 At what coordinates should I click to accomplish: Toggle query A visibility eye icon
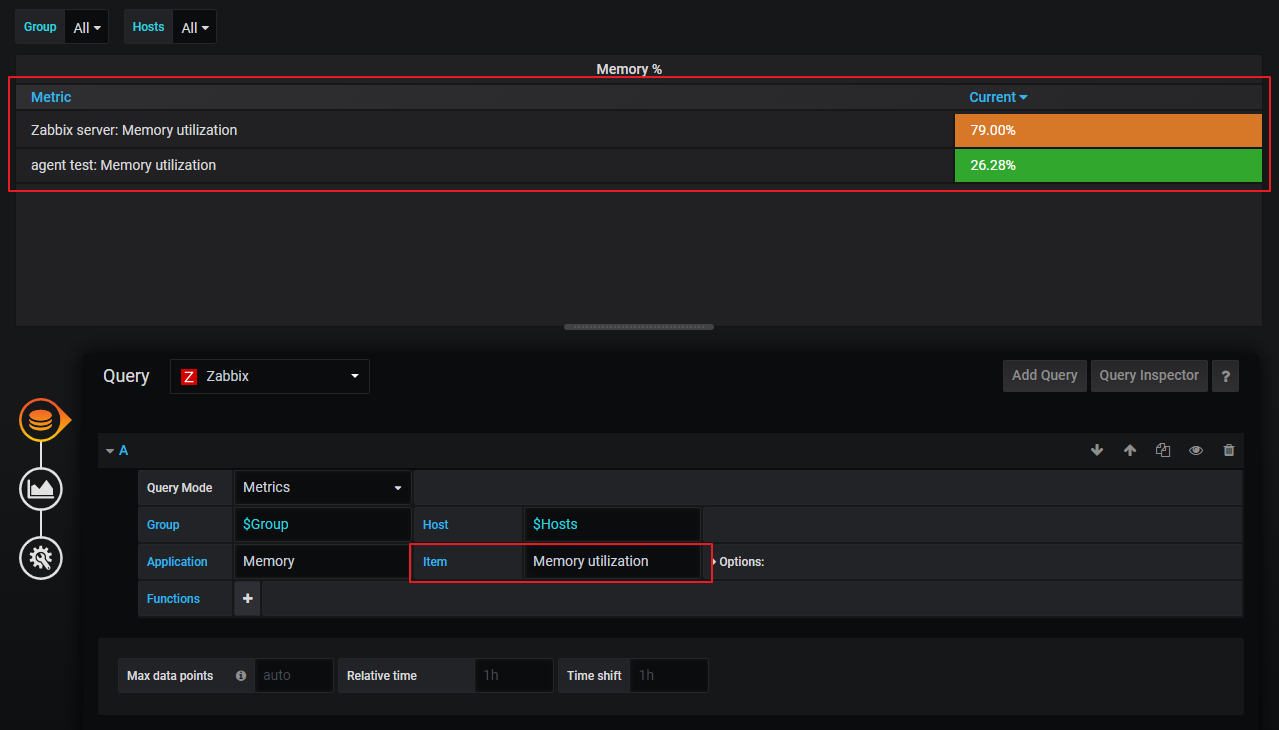tap(1196, 451)
